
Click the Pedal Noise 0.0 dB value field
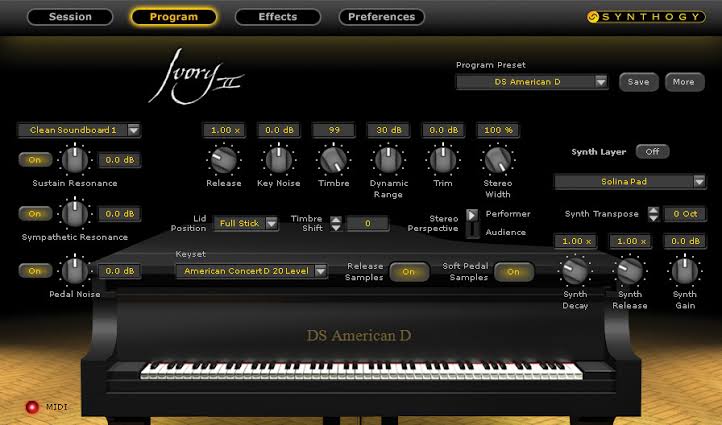tap(120, 271)
